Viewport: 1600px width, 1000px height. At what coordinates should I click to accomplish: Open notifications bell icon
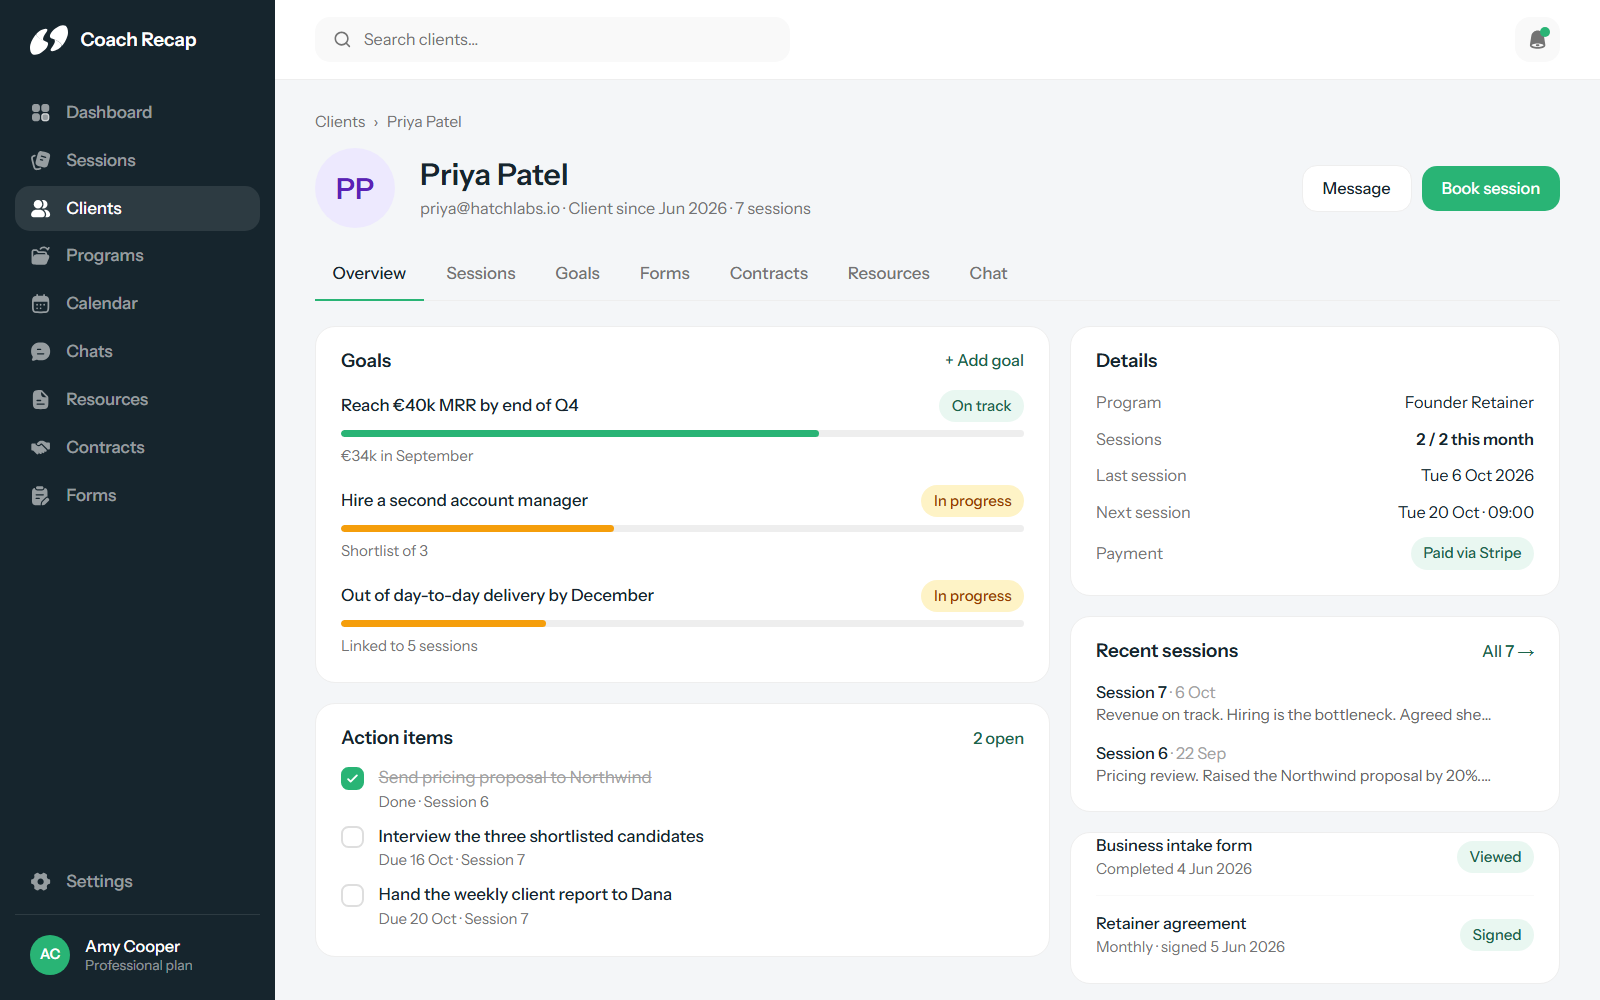point(1538,40)
